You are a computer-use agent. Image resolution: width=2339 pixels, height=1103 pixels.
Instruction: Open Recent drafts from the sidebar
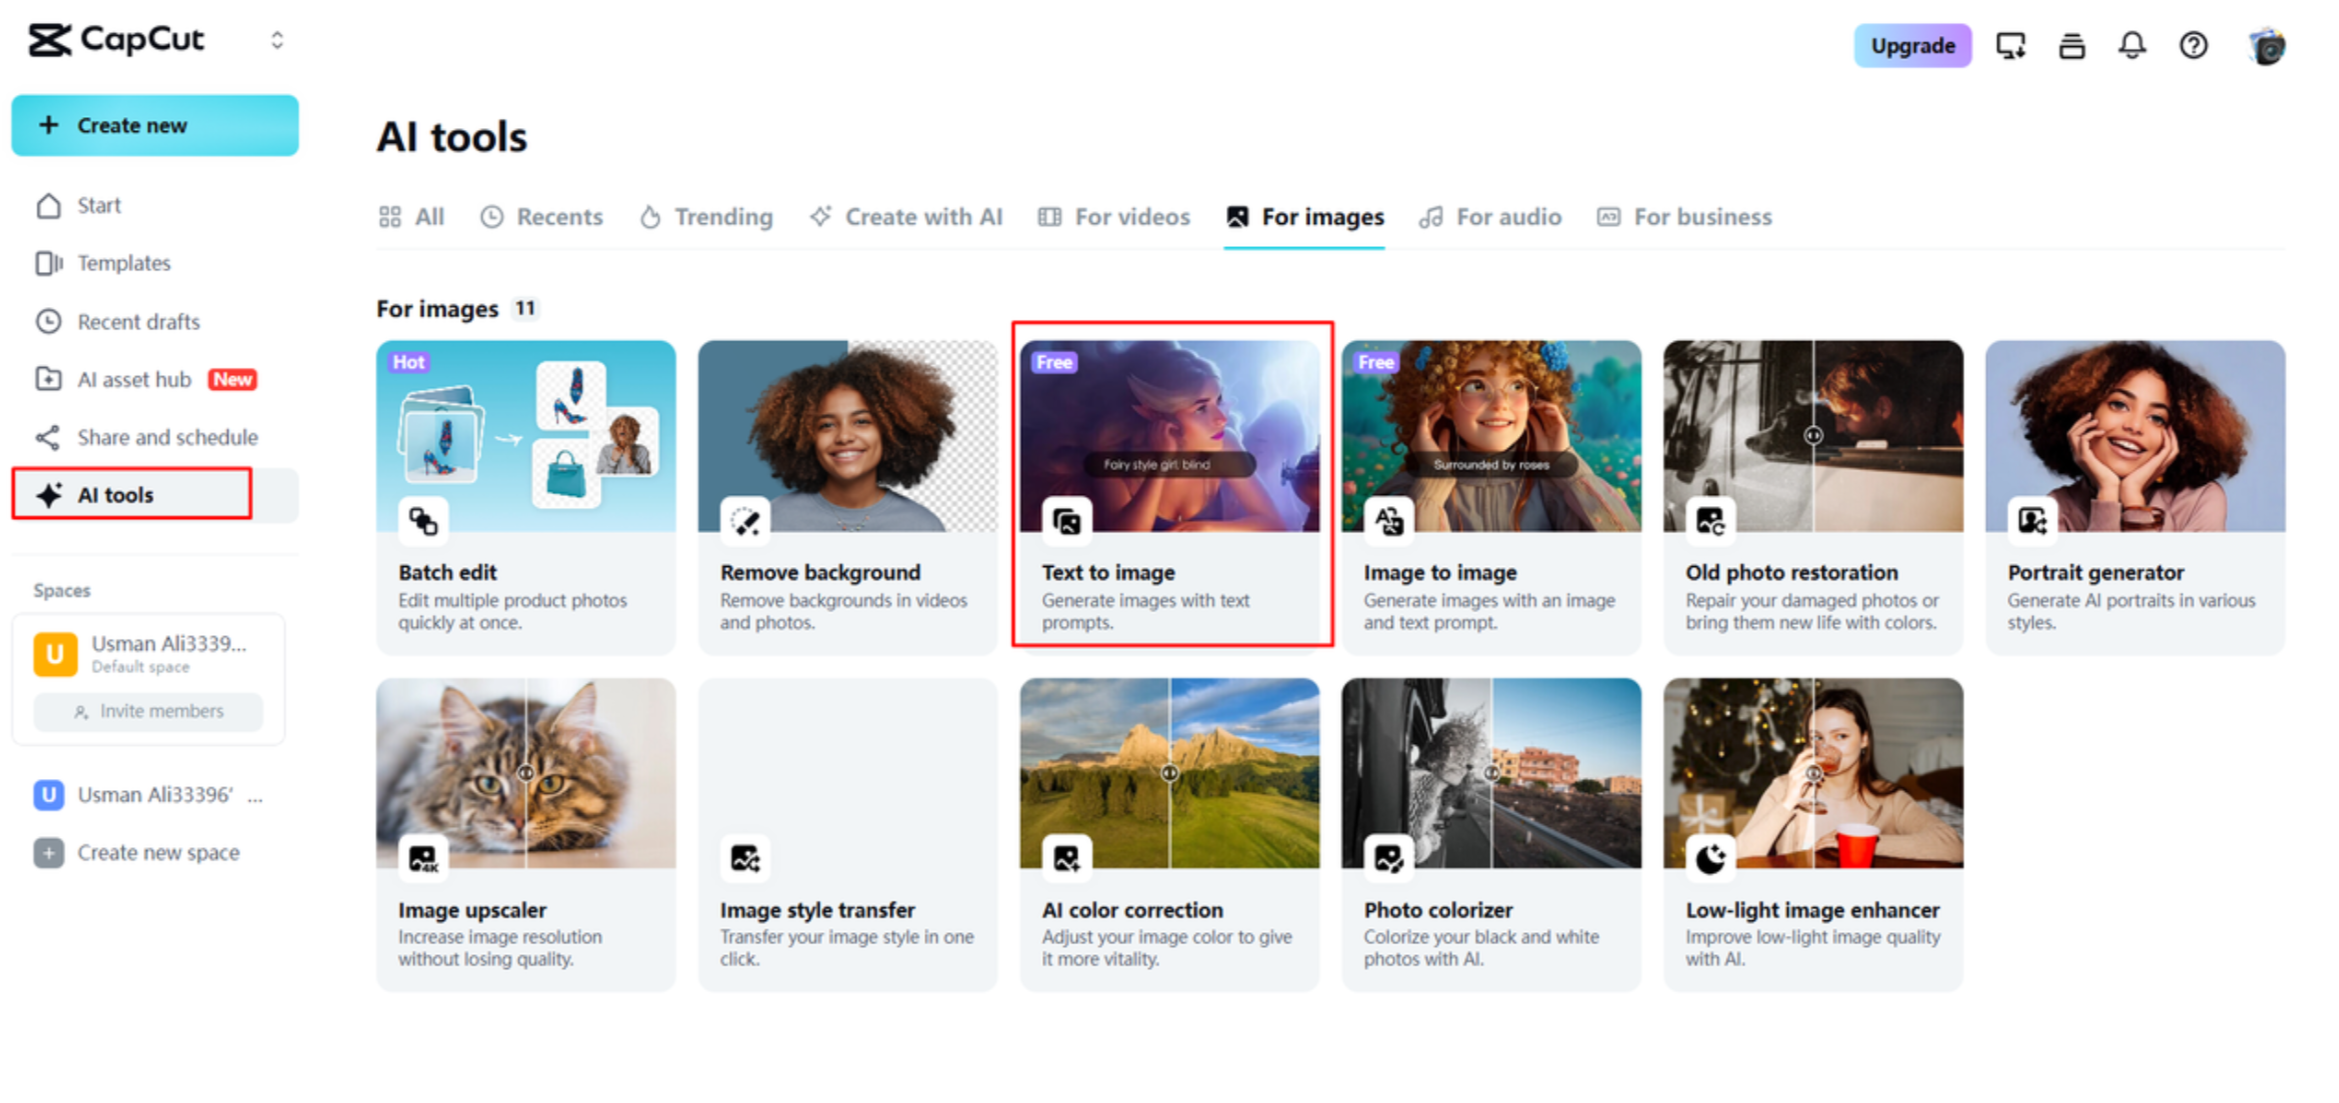coord(138,321)
